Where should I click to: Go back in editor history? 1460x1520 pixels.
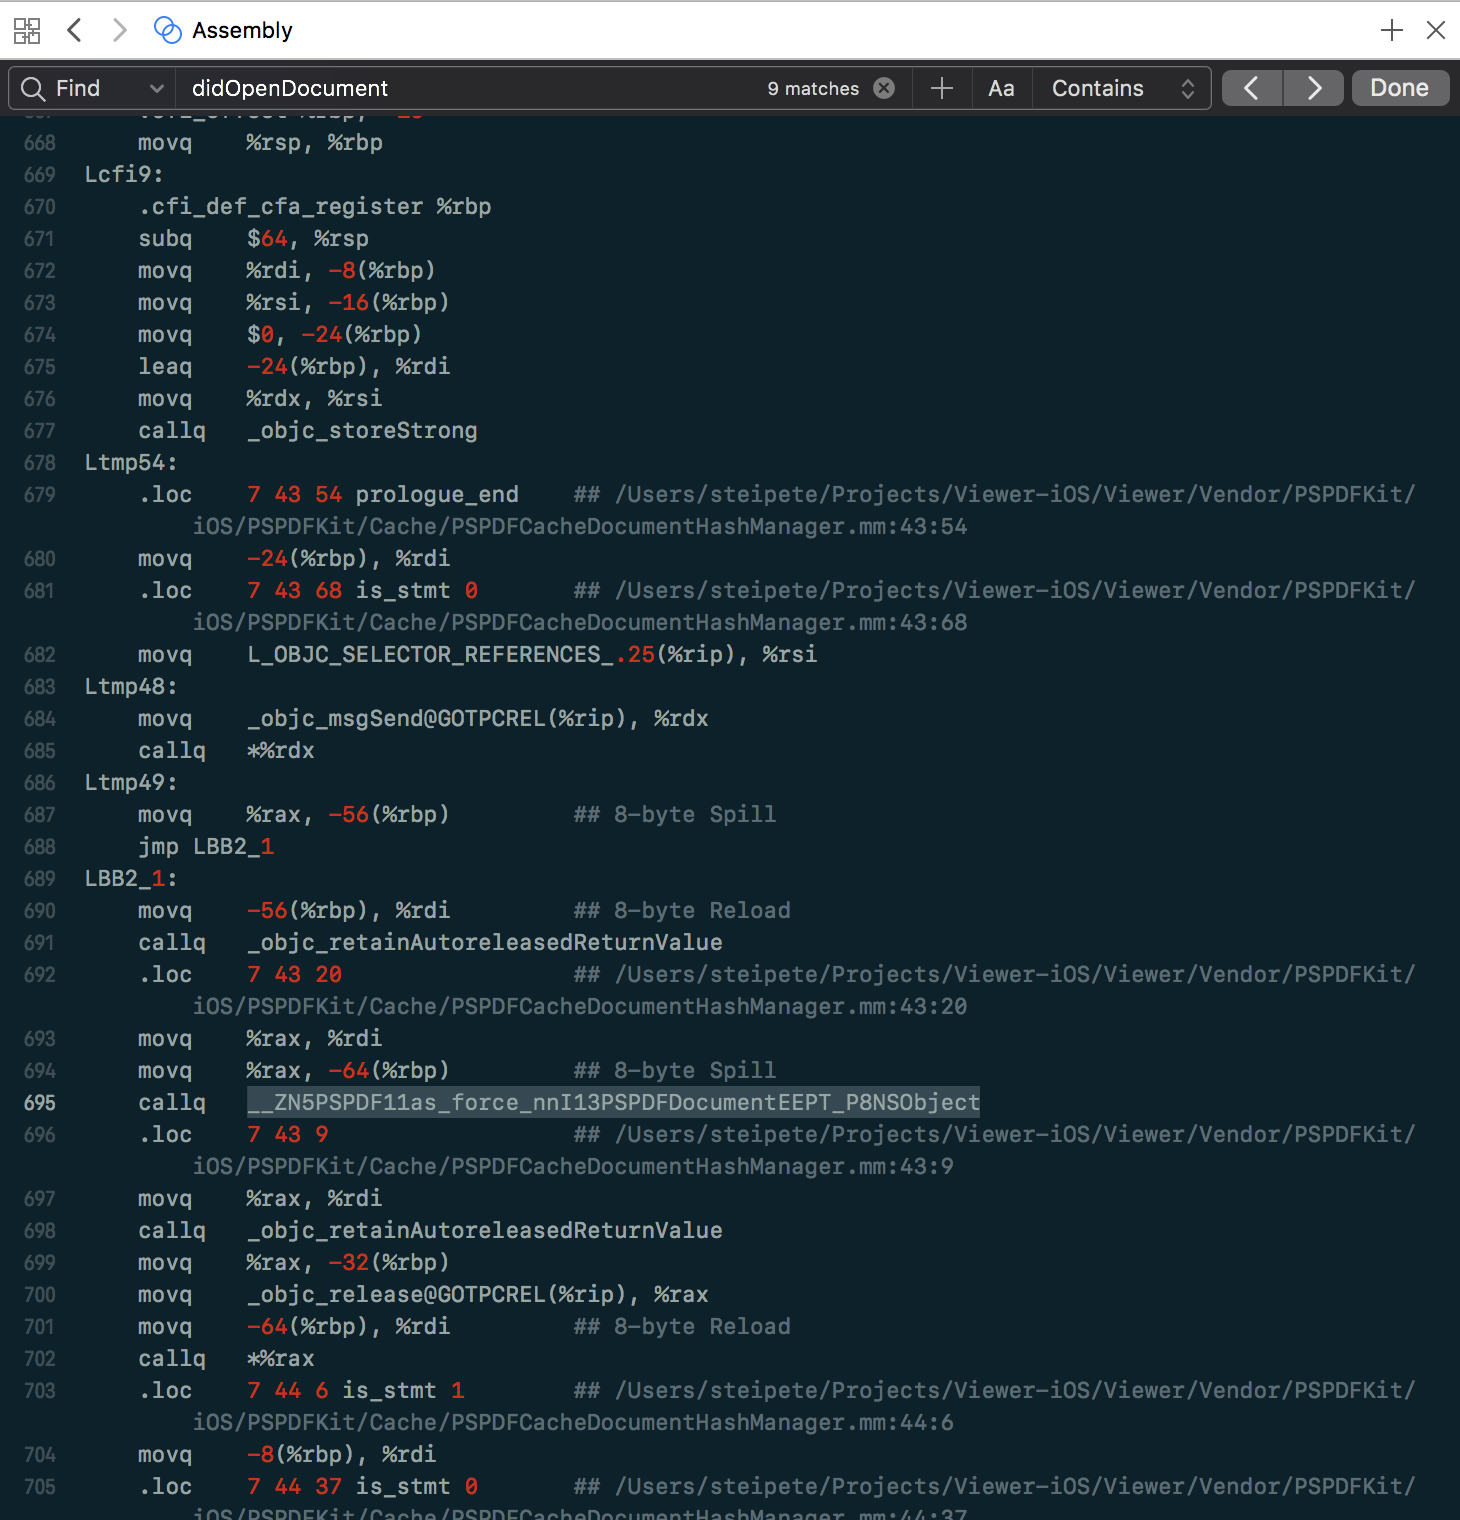(x=74, y=31)
